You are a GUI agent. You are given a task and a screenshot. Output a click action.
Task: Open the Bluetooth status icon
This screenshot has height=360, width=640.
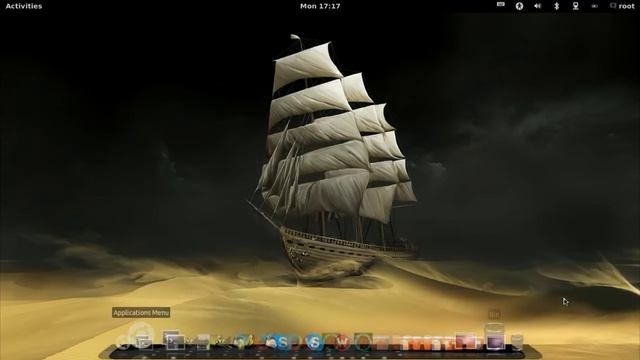point(556,6)
